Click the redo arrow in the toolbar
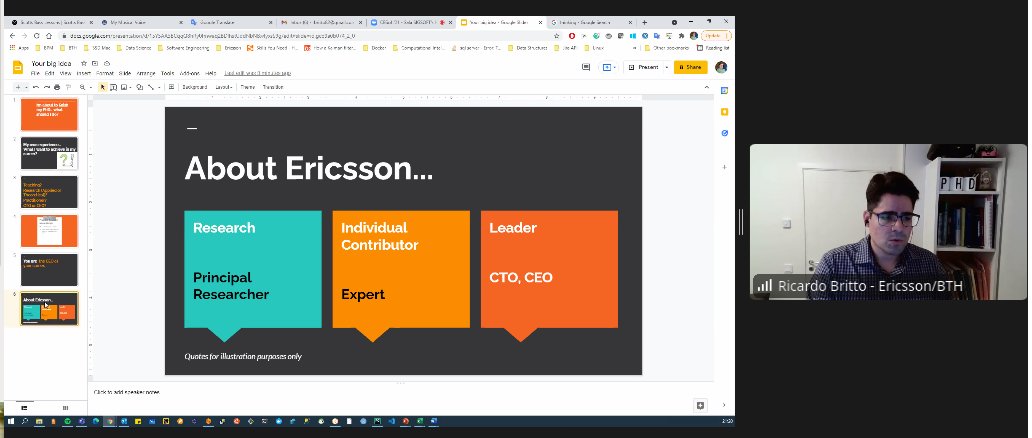Image resolution: width=1032 pixels, height=438 pixels. click(x=46, y=87)
